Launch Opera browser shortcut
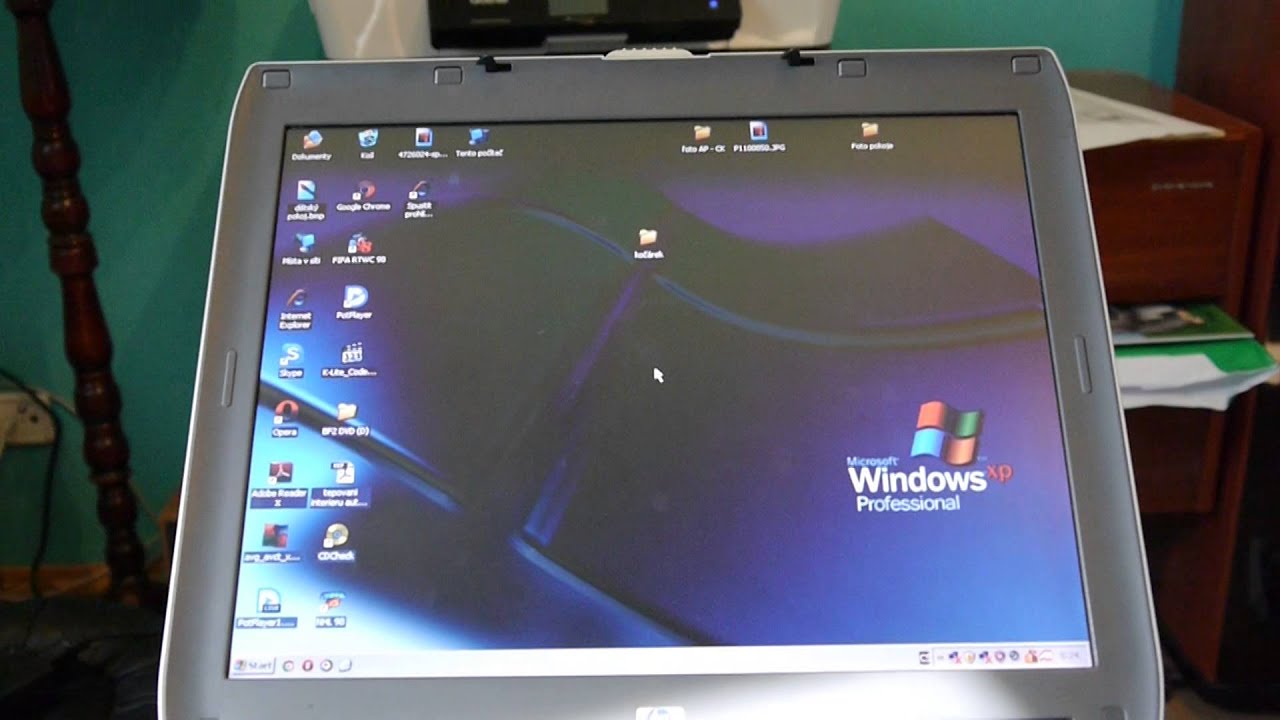 click(285, 418)
